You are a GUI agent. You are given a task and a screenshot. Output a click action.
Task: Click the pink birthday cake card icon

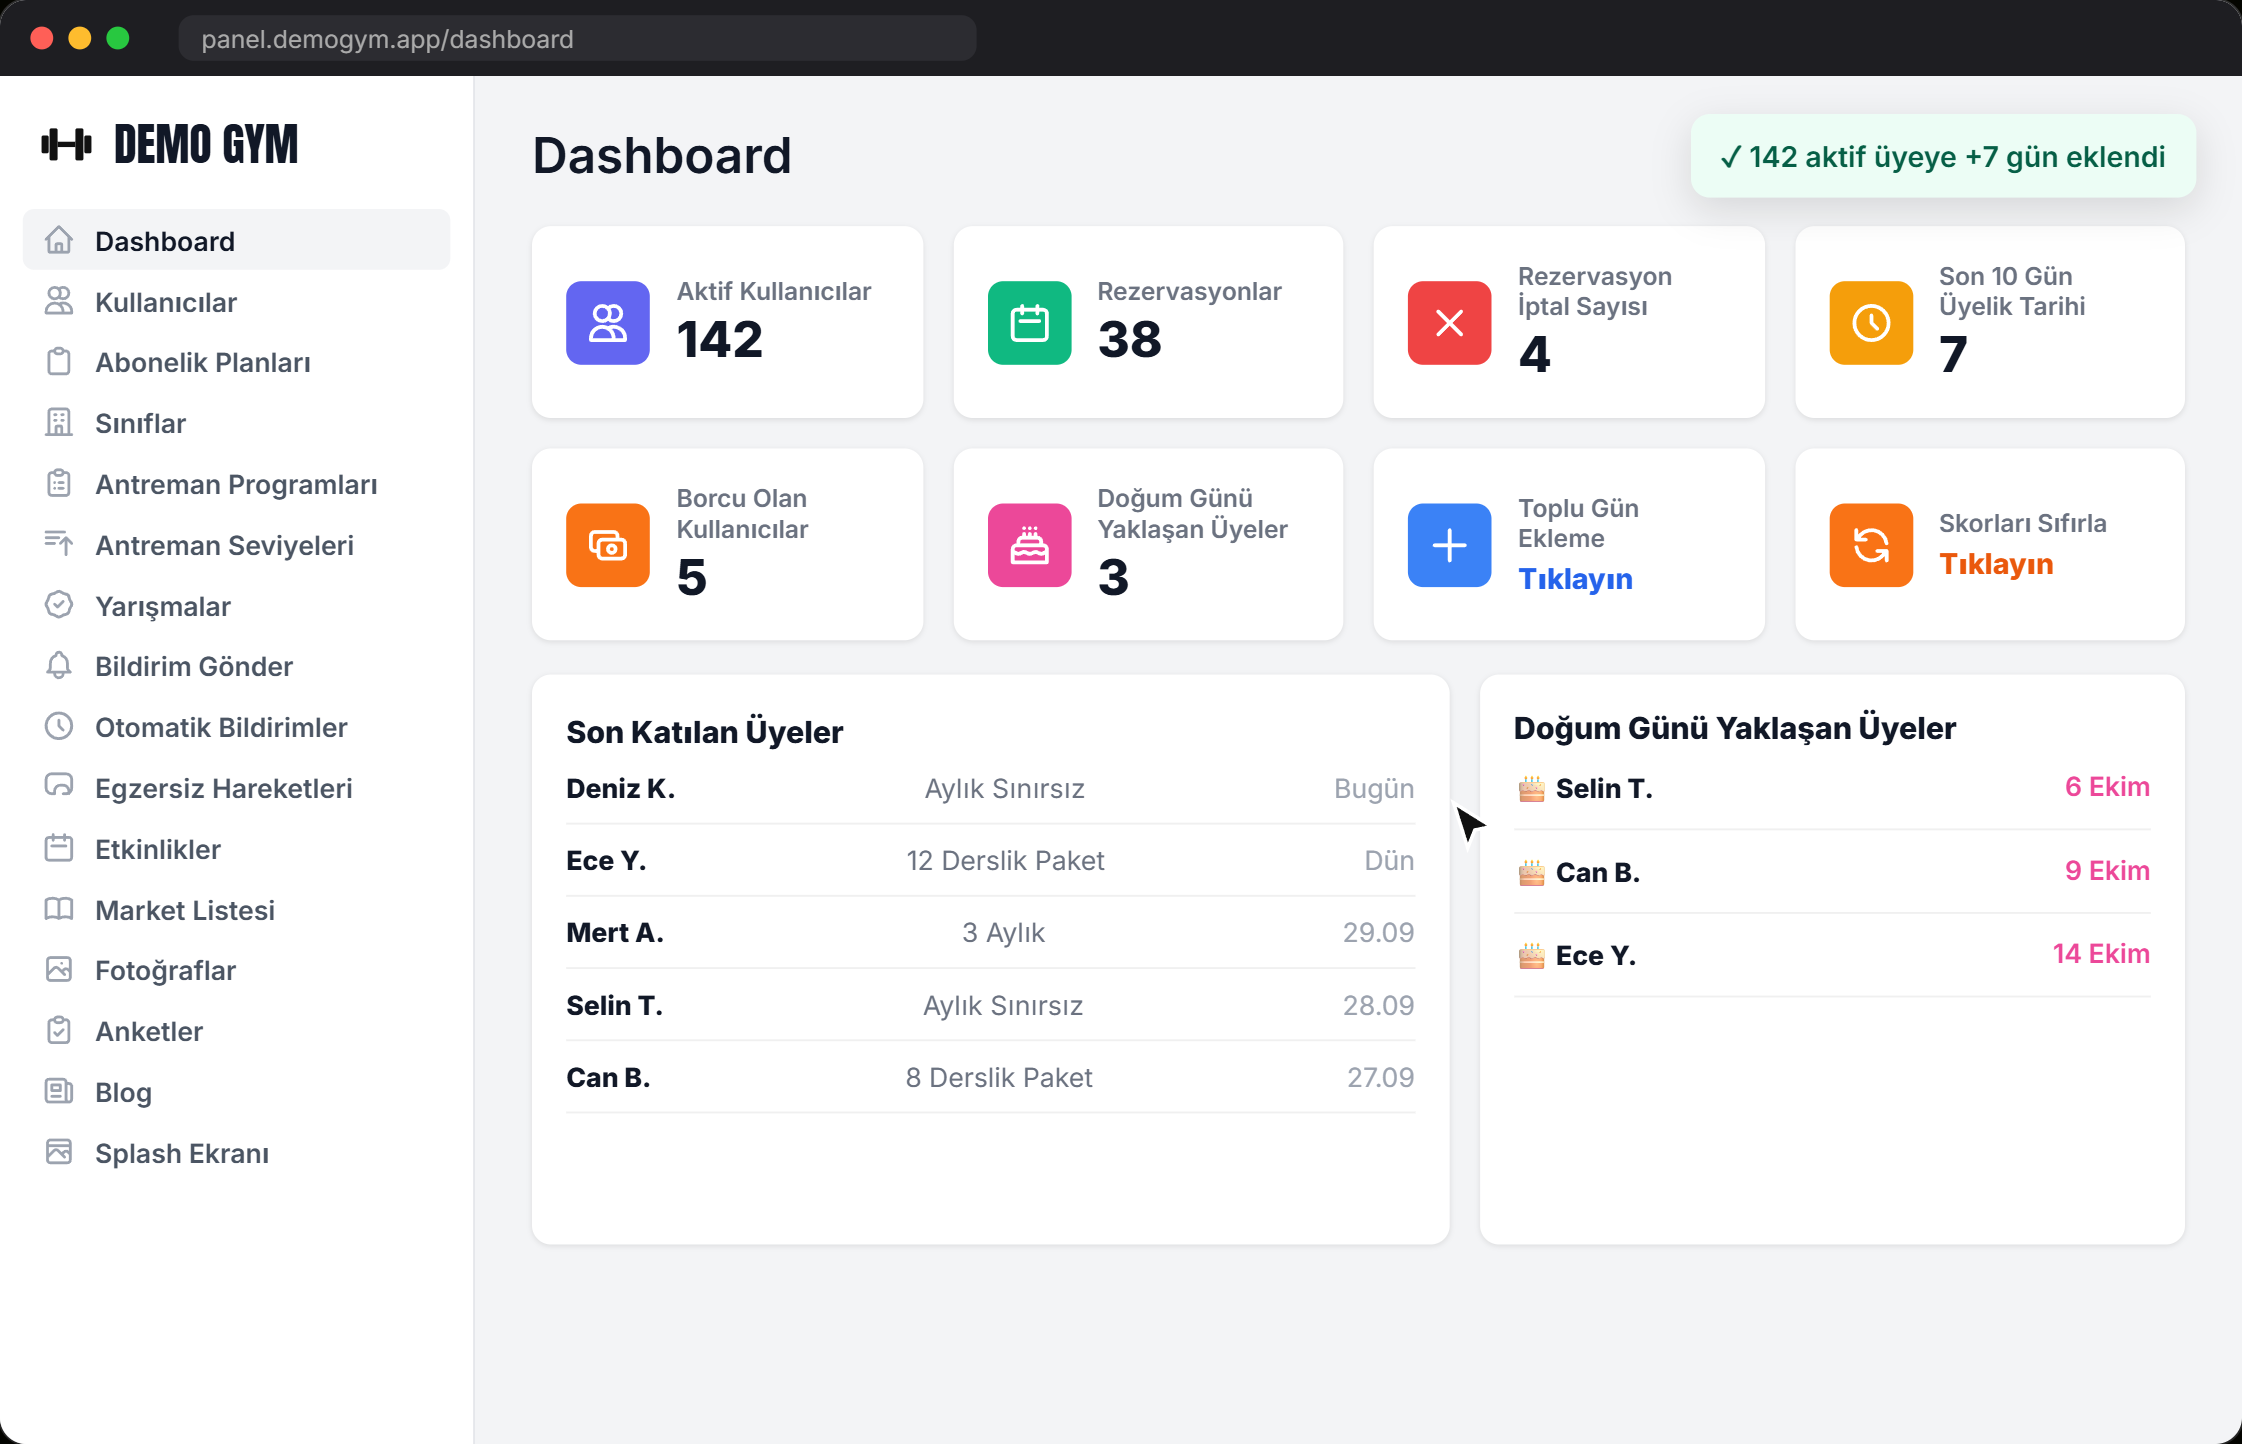(1029, 545)
